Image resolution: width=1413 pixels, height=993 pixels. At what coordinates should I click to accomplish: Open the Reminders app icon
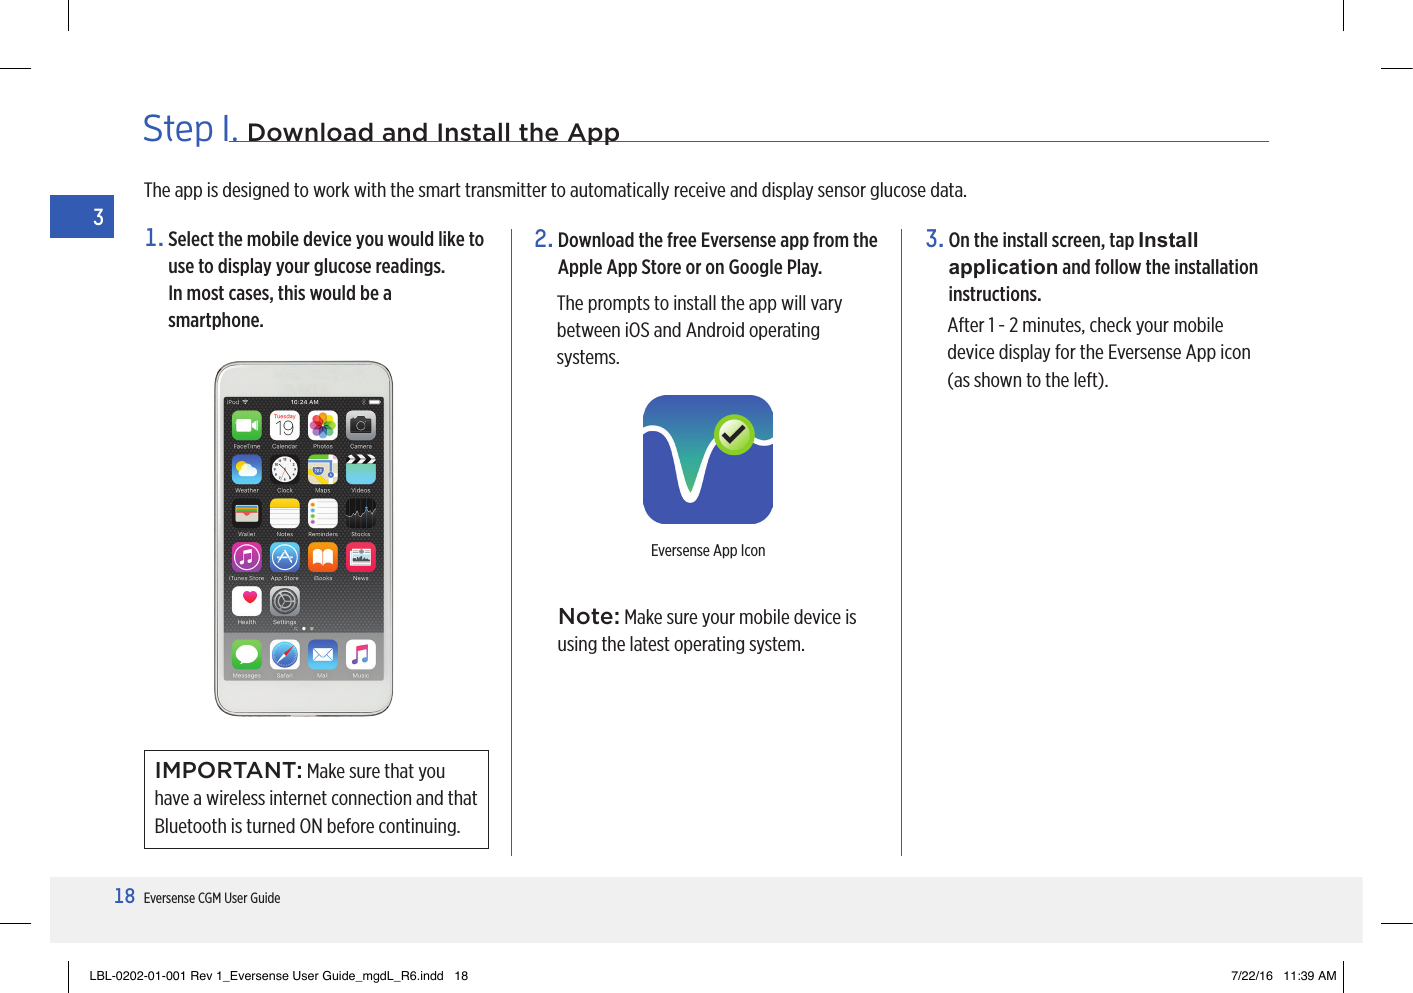coord(322,513)
